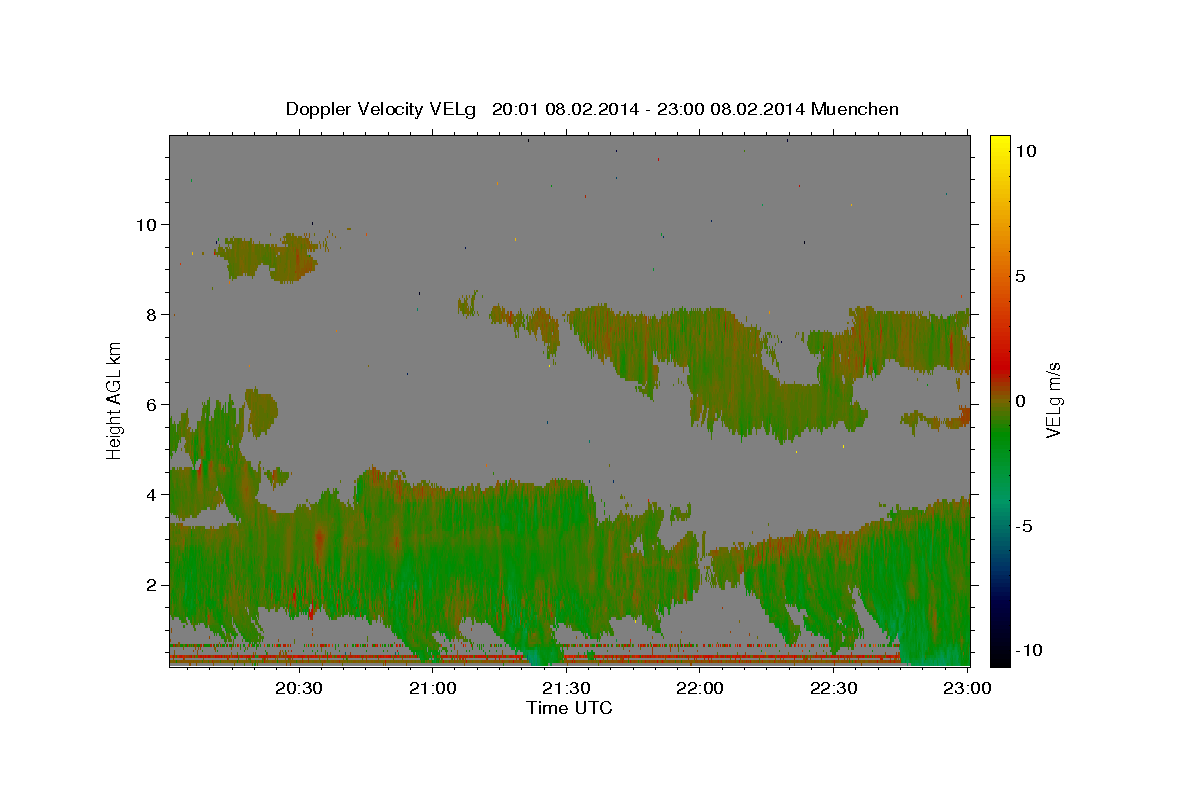Click the 21:30 time tick label
This screenshot has height=800, width=1200.
568,688
